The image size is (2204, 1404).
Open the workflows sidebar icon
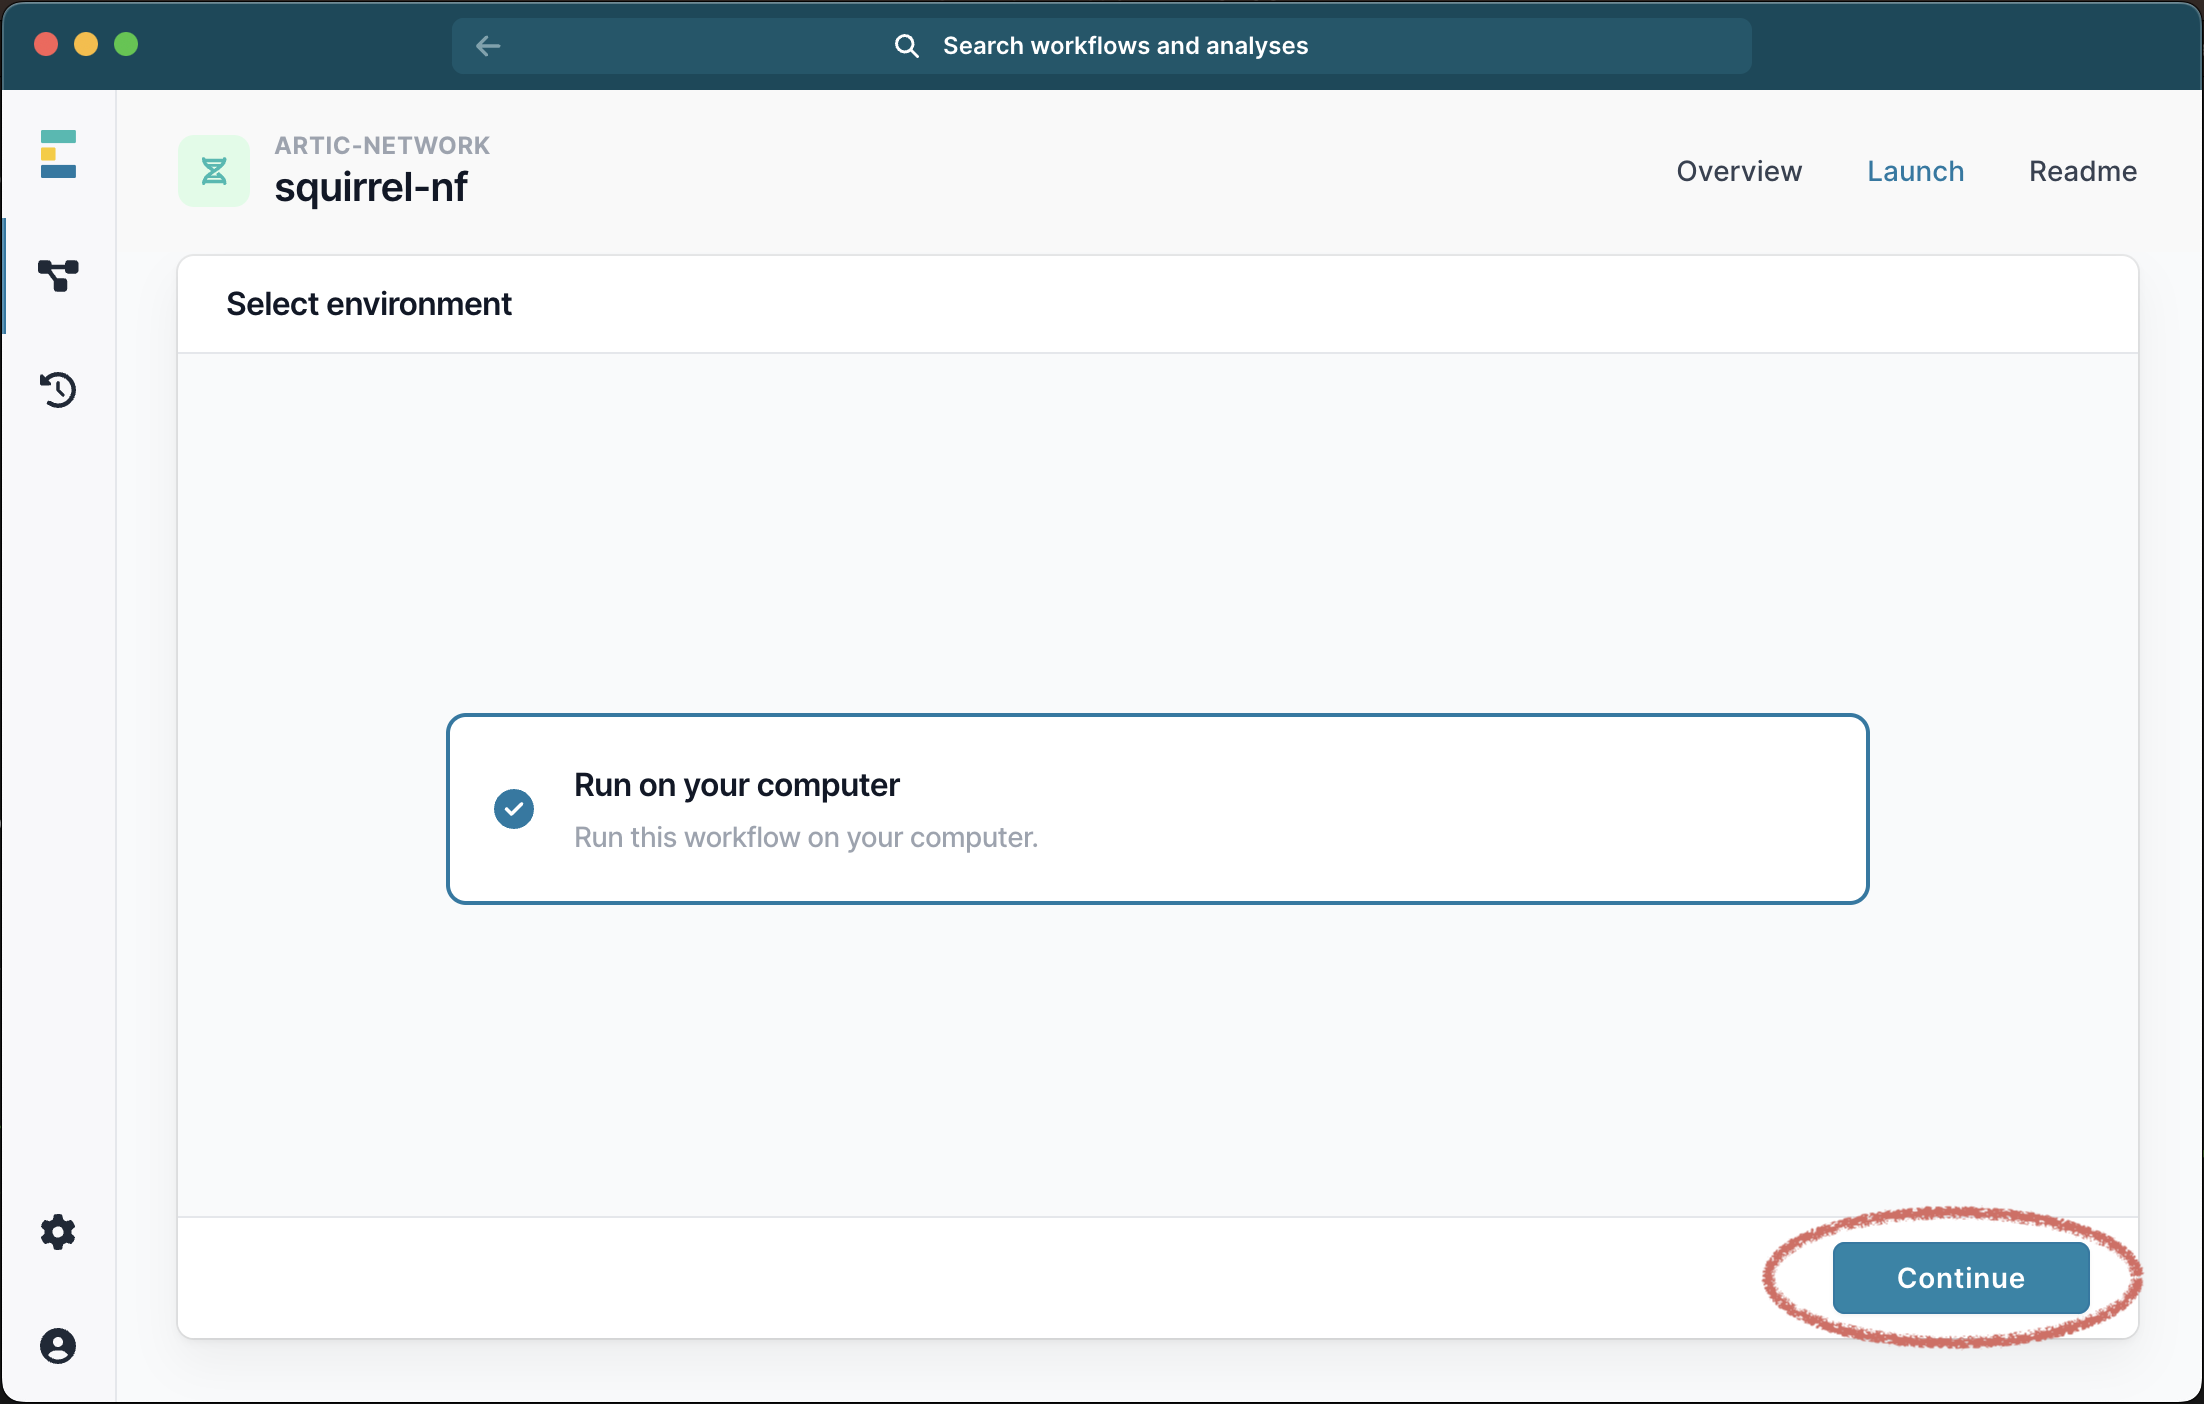coord(58,275)
